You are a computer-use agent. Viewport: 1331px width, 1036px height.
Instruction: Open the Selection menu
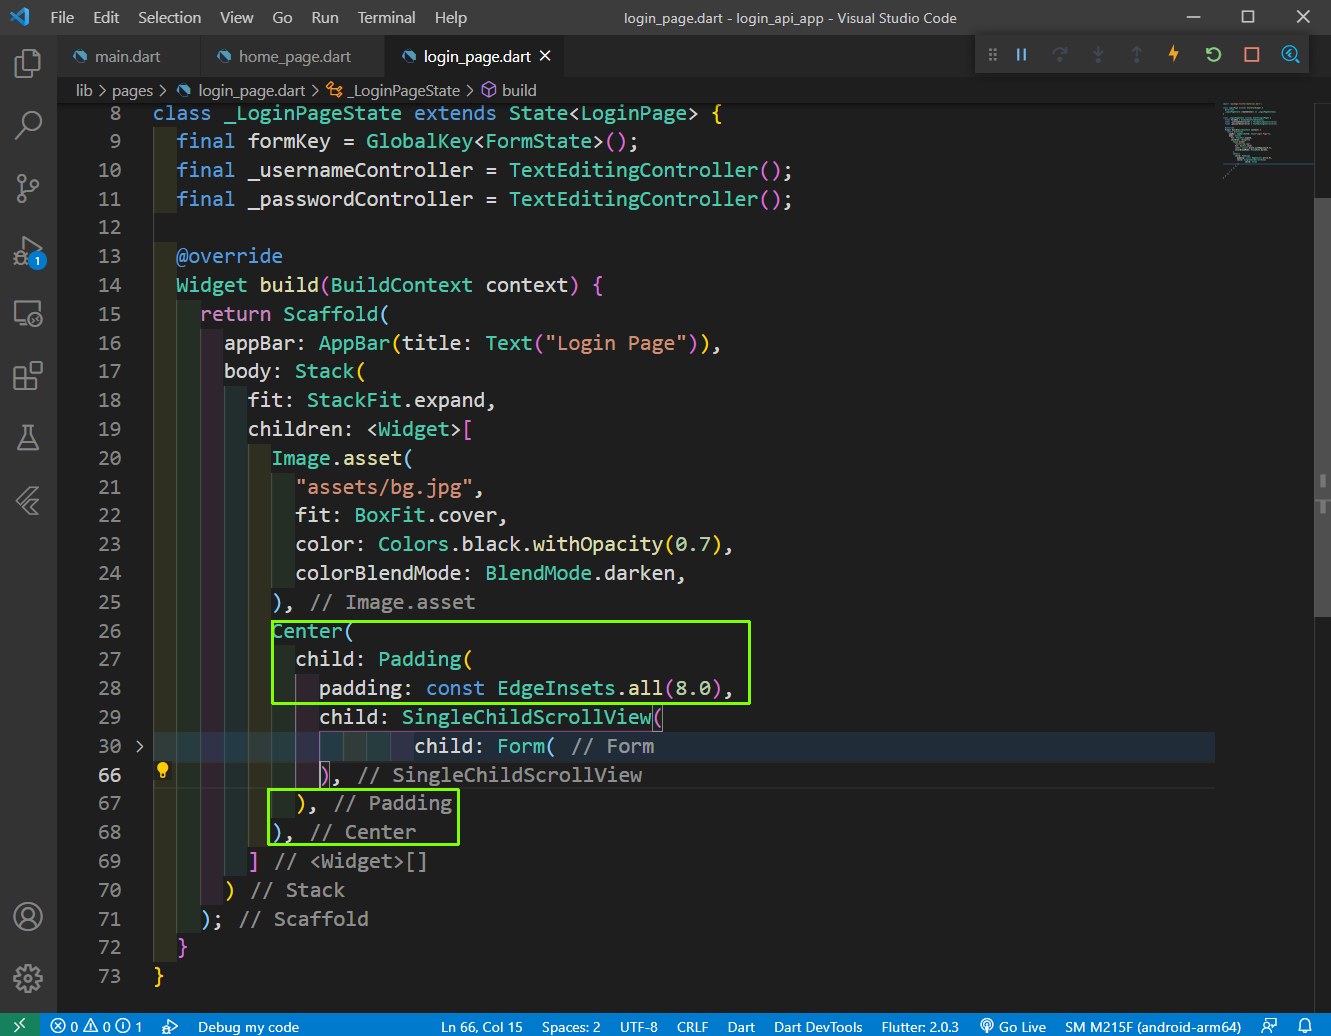tap(169, 17)
